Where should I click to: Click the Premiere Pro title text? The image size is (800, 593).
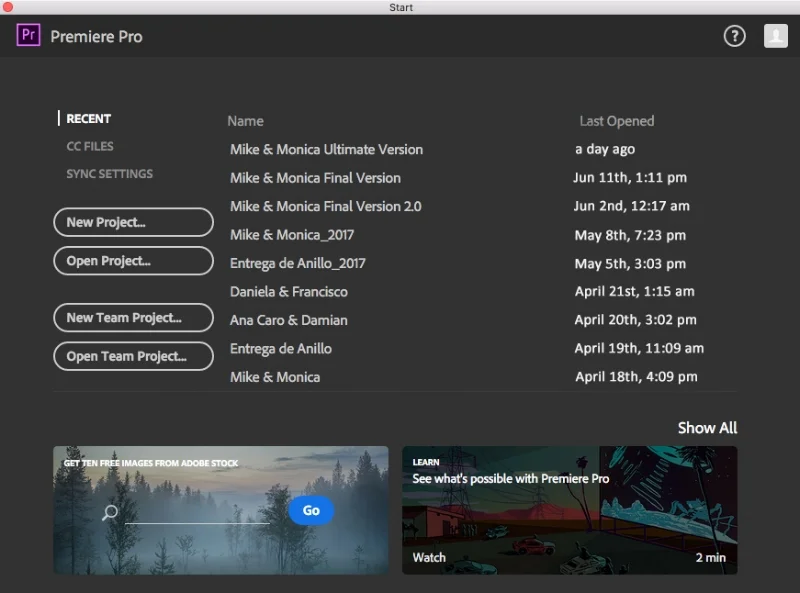tap(96, 37)
